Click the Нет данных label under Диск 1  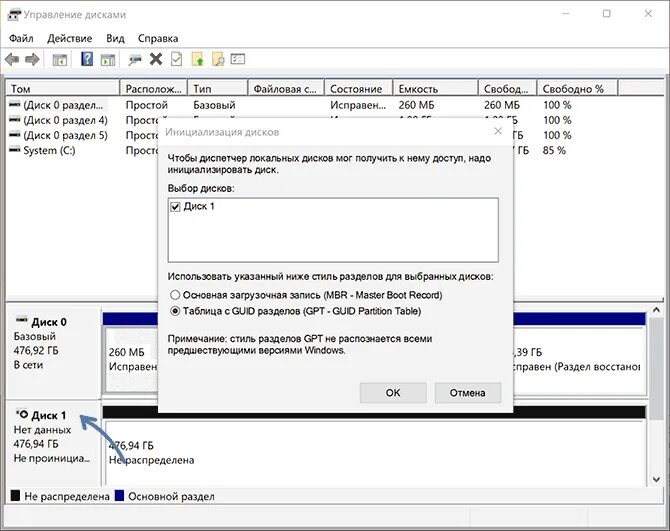[x=42, y=430]
